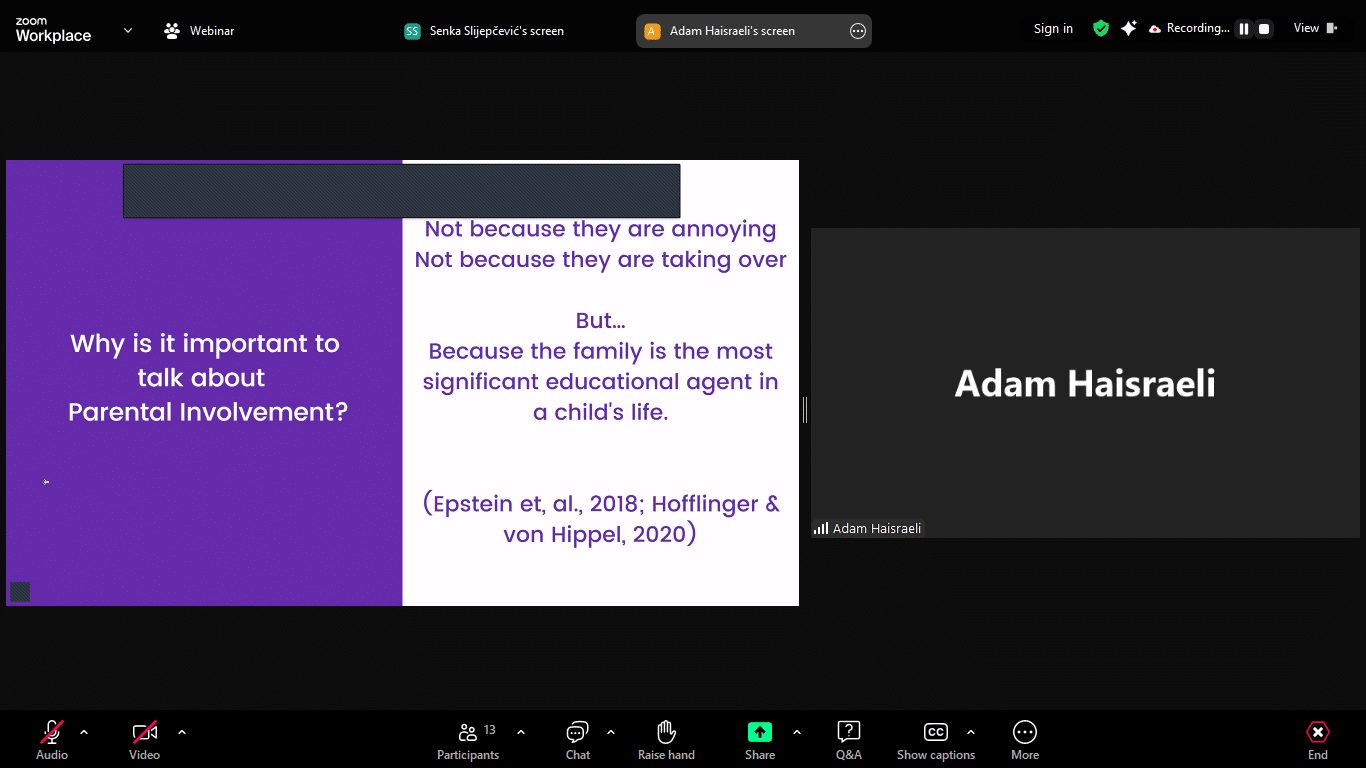Open Zoom Workplace dropdown arrow
The height and width of the screenshot is (768, 1366).
click(x=128, y=30)
